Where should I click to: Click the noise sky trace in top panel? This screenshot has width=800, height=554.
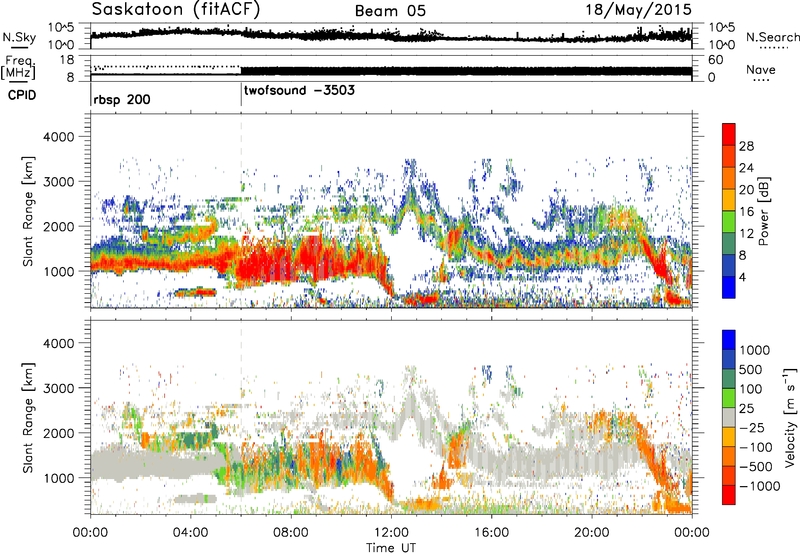(391, 36)
